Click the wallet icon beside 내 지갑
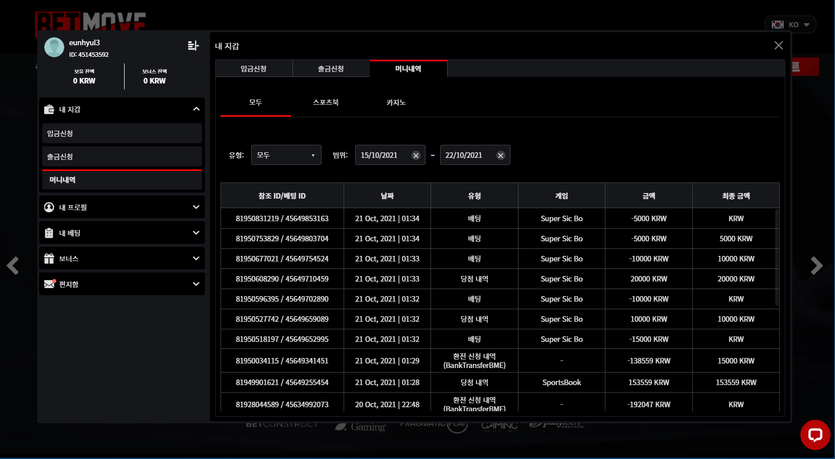The width and height of the screenshot is (835, 459). pyautogui.click(x=49, y=109)
